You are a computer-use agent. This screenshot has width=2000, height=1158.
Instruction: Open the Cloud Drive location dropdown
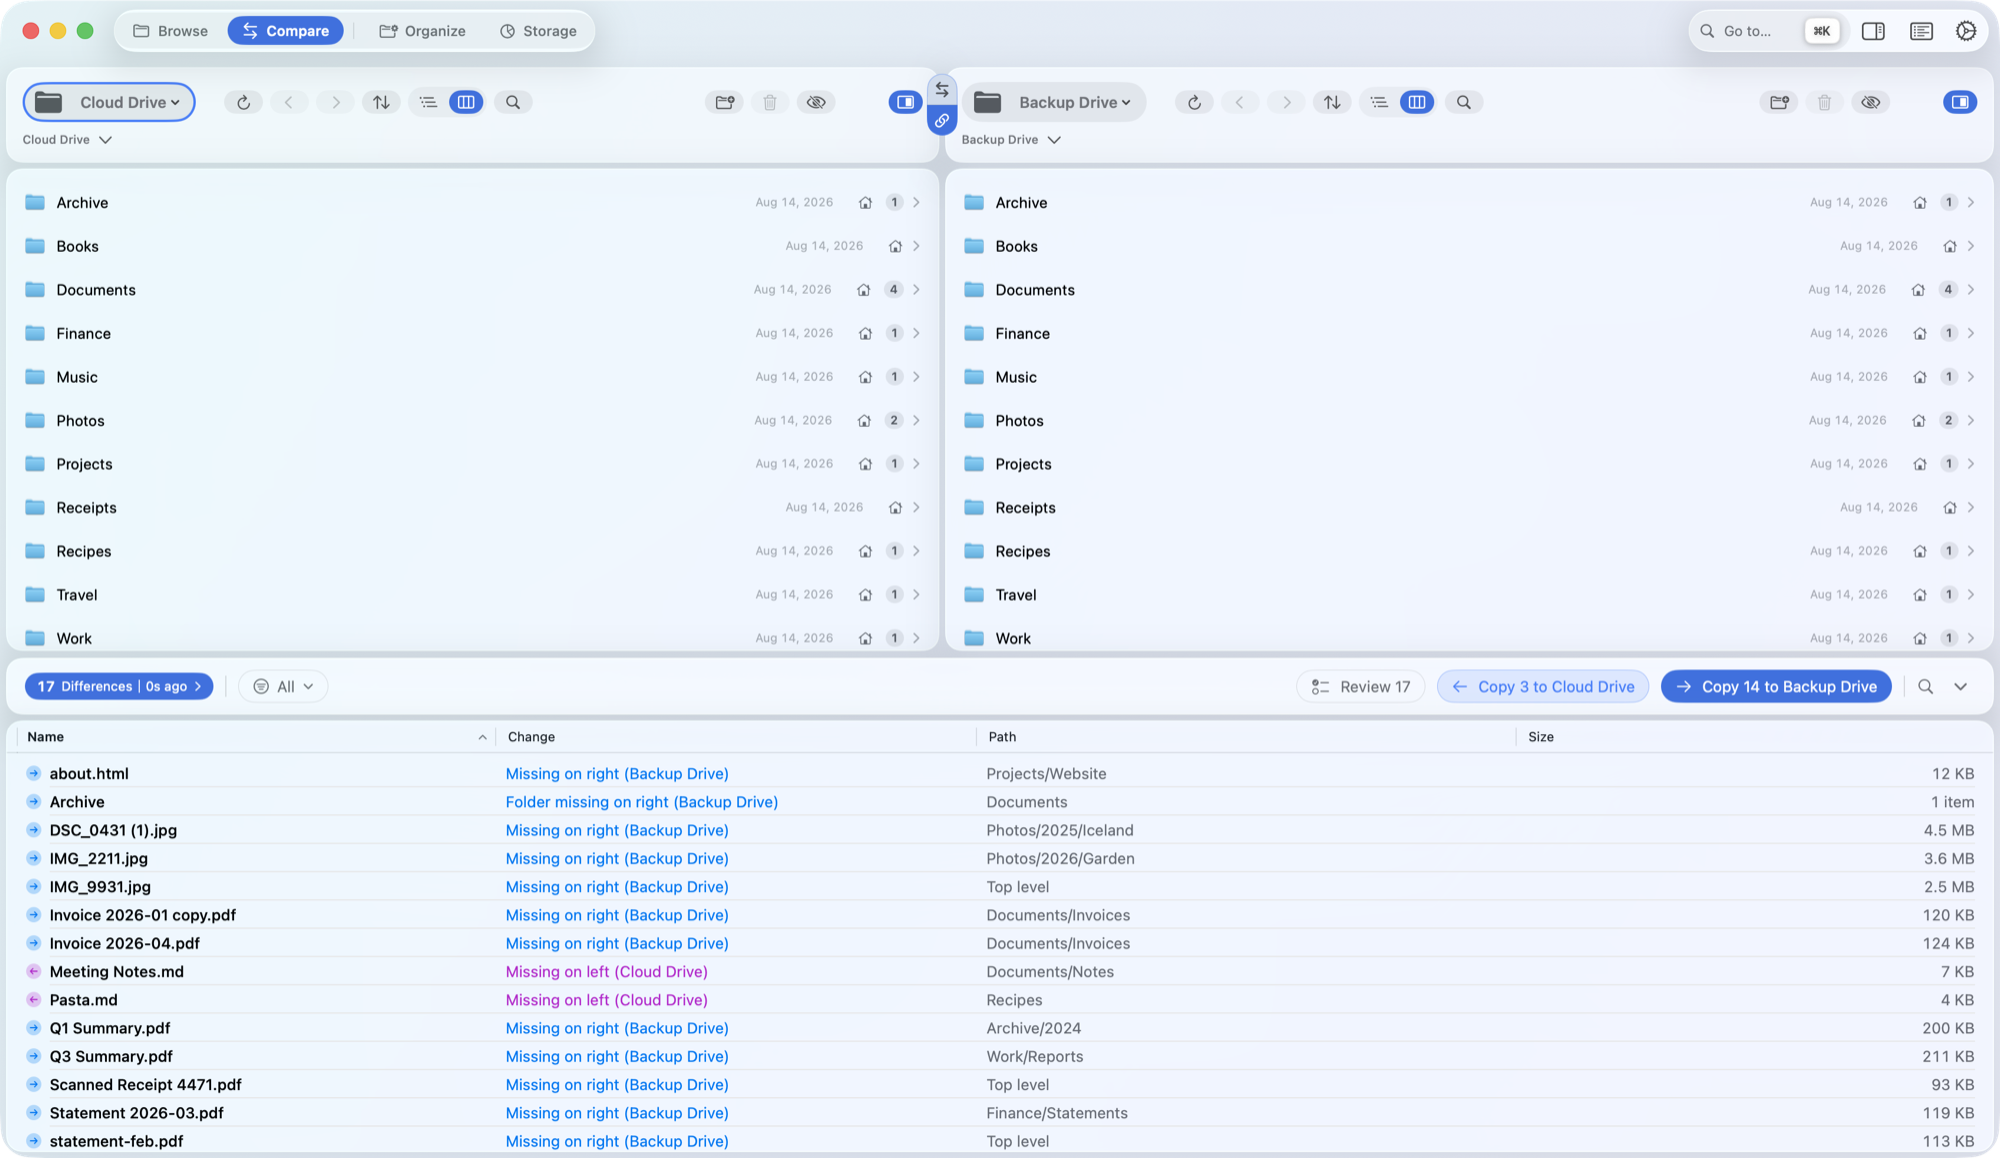point(109,102)
